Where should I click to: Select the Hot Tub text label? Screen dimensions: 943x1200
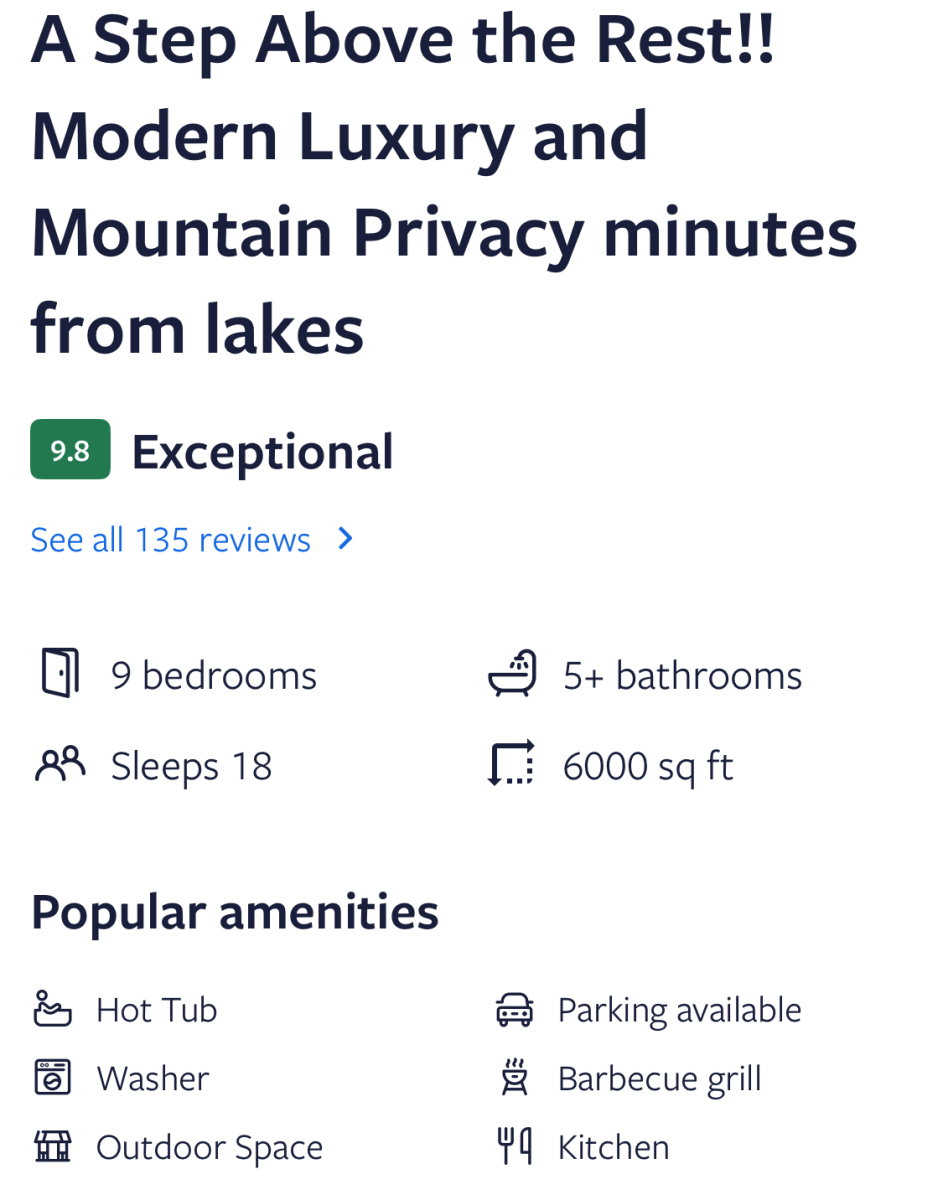[x=157, y=1010]
